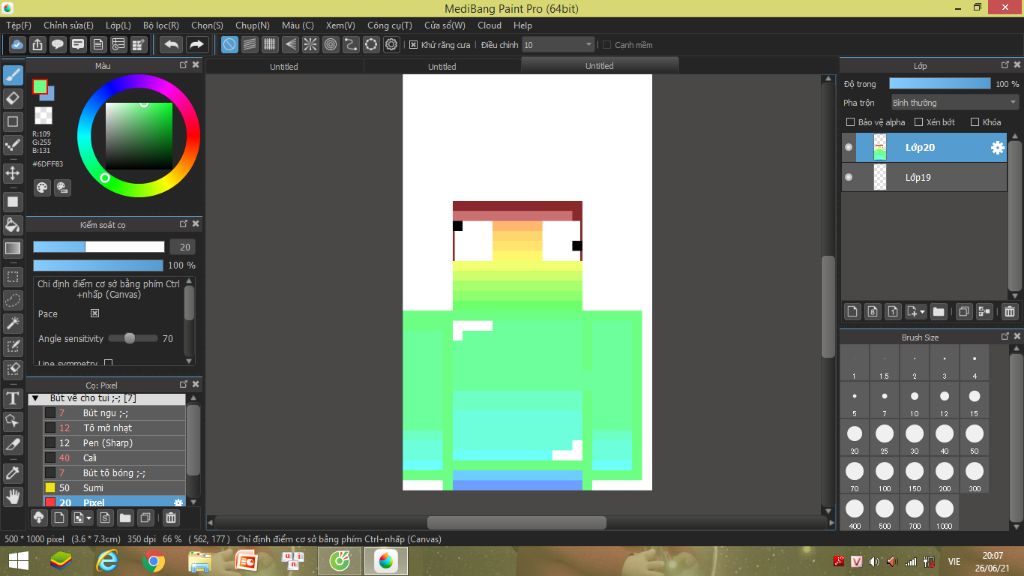Select the Eraser tool

click(x=13, y=99)
